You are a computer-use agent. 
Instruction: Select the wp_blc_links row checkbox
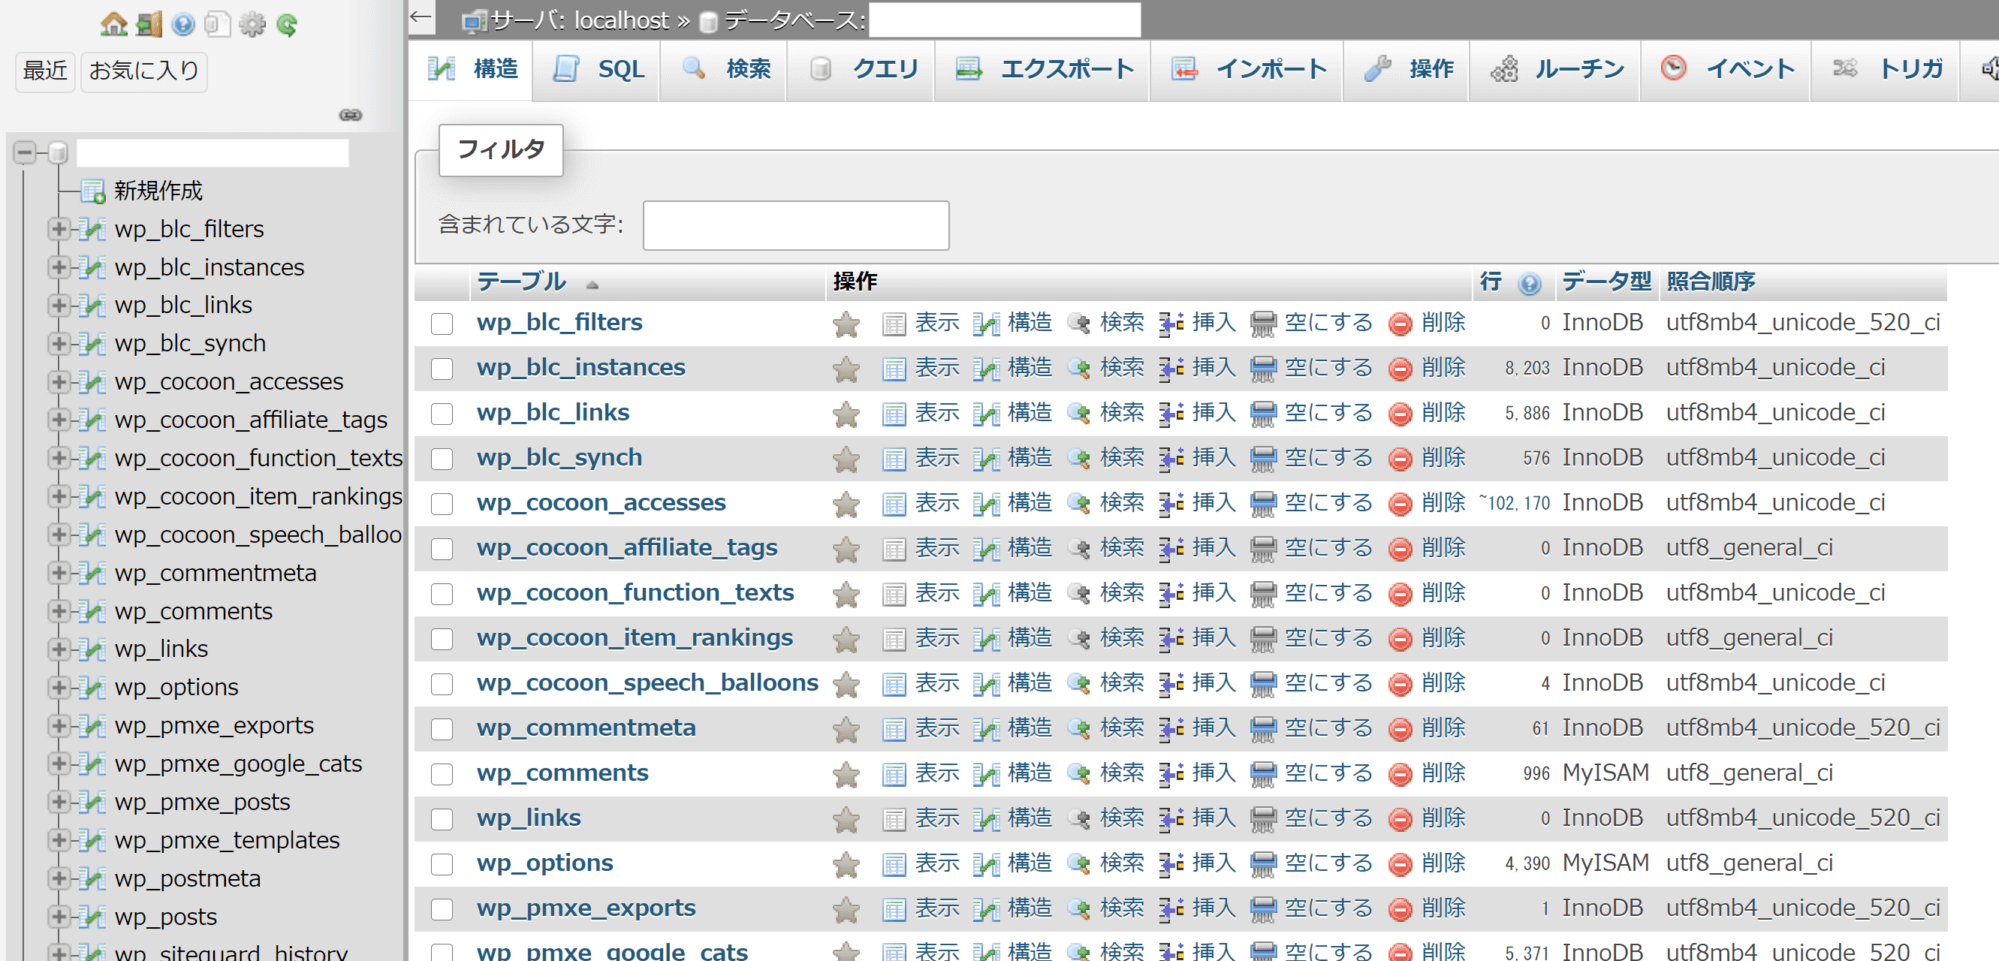click(x=442, y=414)
